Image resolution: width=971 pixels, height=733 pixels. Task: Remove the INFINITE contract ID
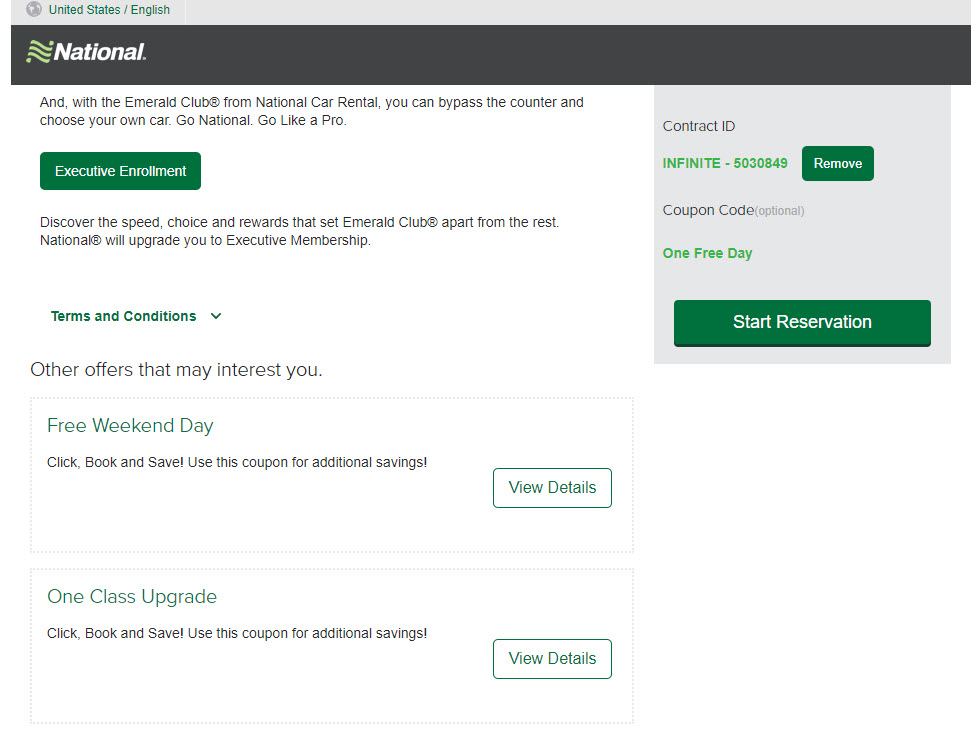tap(837, 163)
